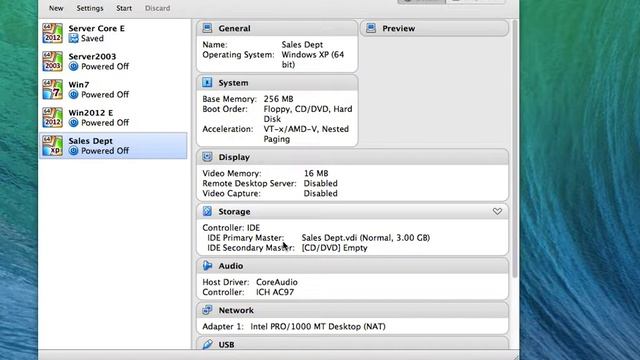Open the Network section header
Image resolution: width=640 pixels, height=360 pixels.
coord(353,310)
